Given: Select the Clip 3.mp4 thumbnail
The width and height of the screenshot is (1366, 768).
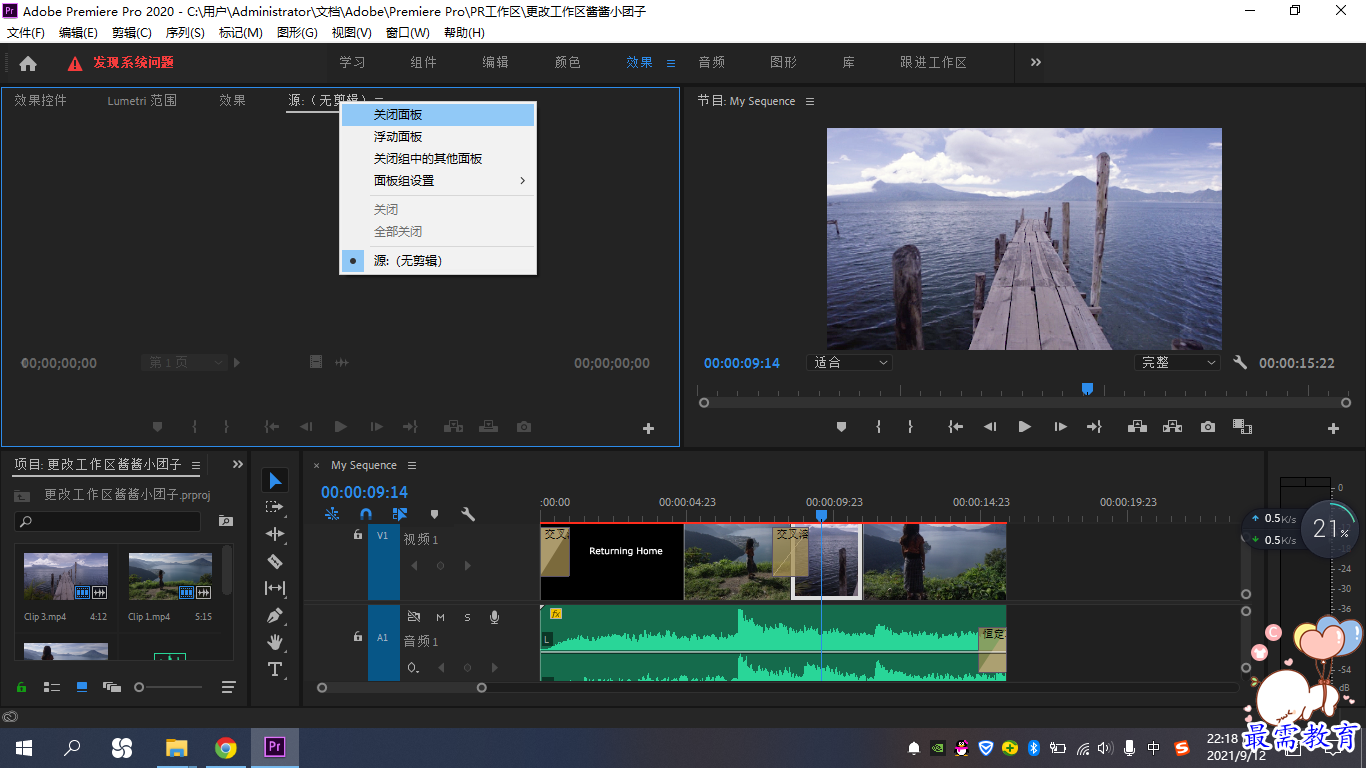Looking at the screenshot, I should point(66,576).
